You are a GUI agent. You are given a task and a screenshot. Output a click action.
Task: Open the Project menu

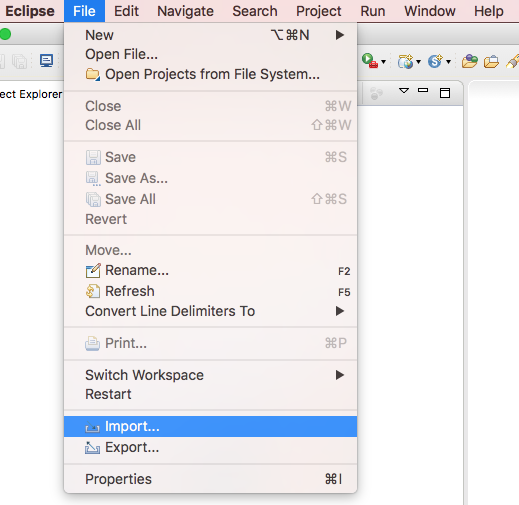pyautogui.click(x=319, y=11)
